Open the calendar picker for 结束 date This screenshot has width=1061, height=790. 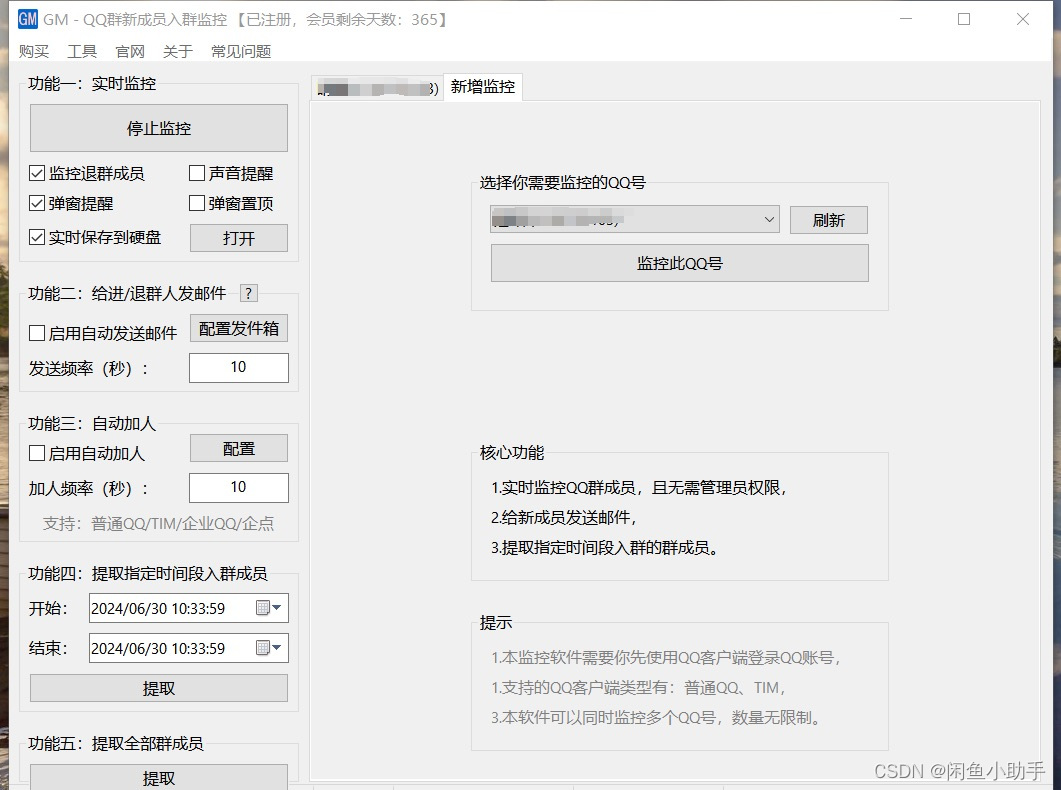pos(269,648)
